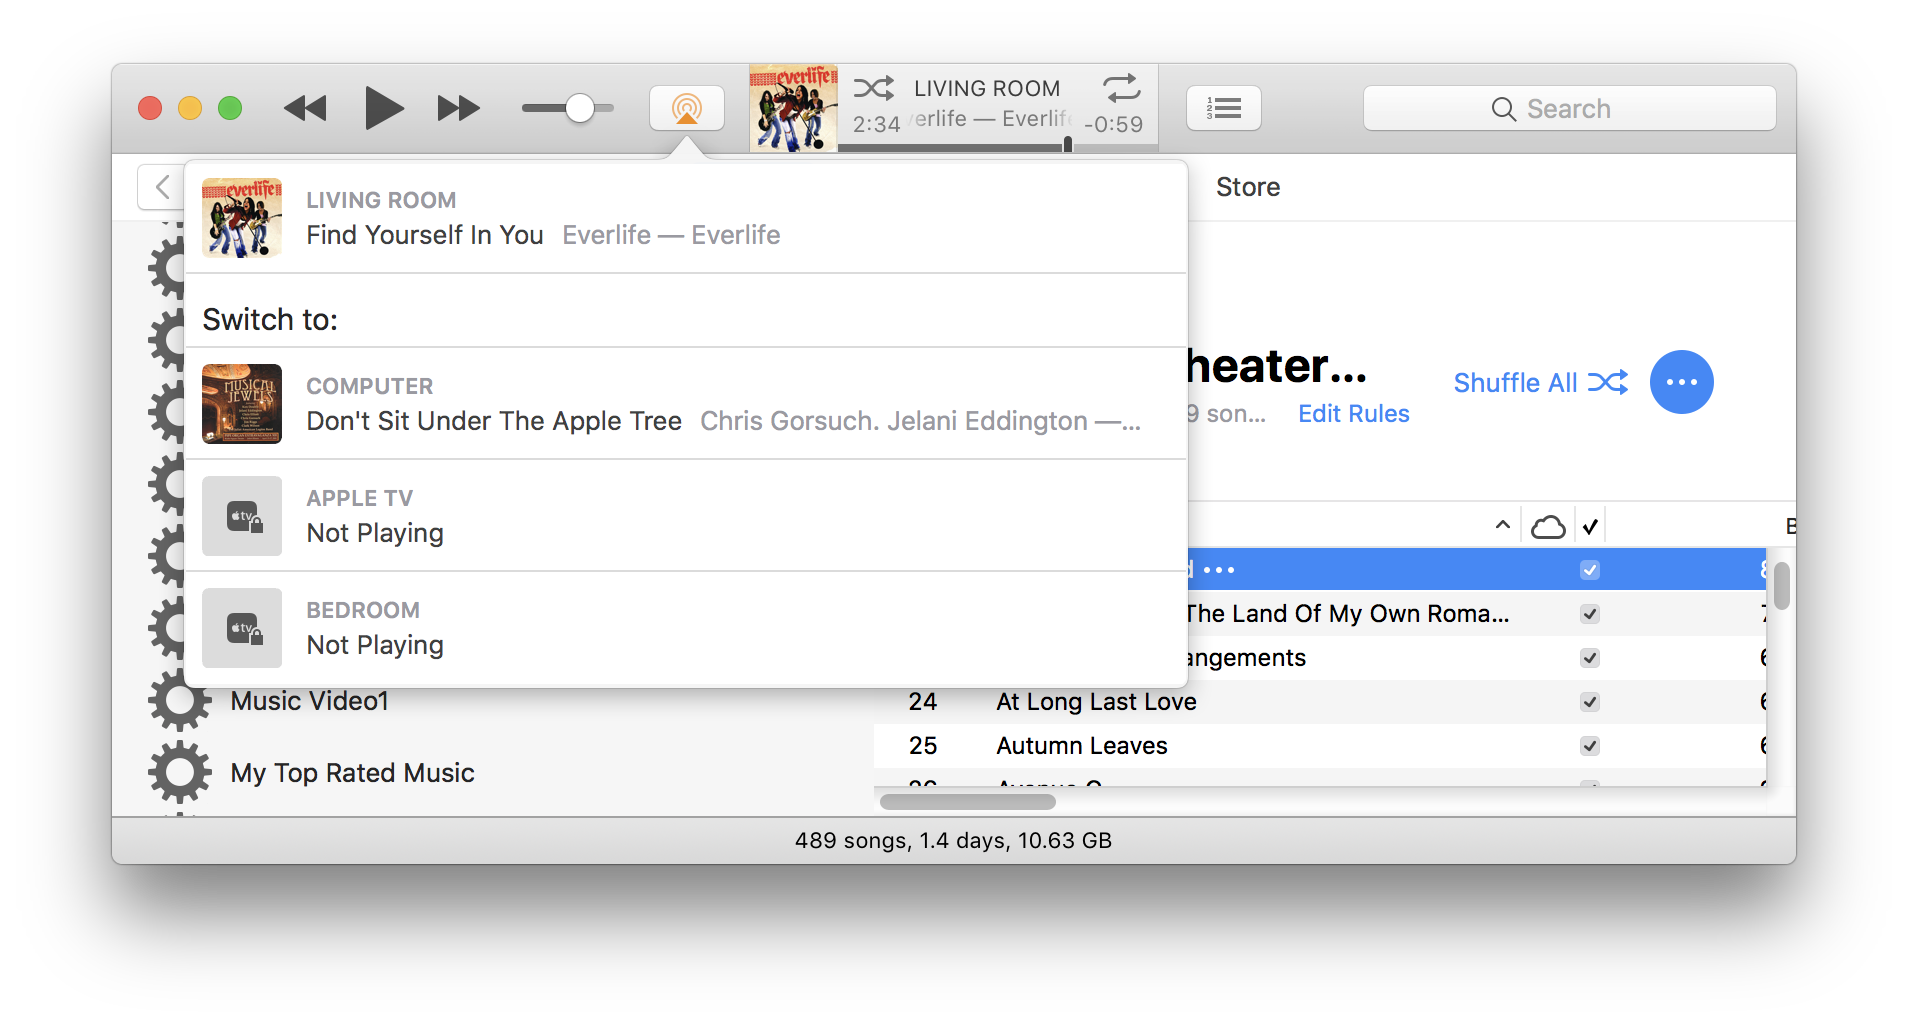
Task: Click the yellow minimize window button
Action: click(x=190, y=108)
